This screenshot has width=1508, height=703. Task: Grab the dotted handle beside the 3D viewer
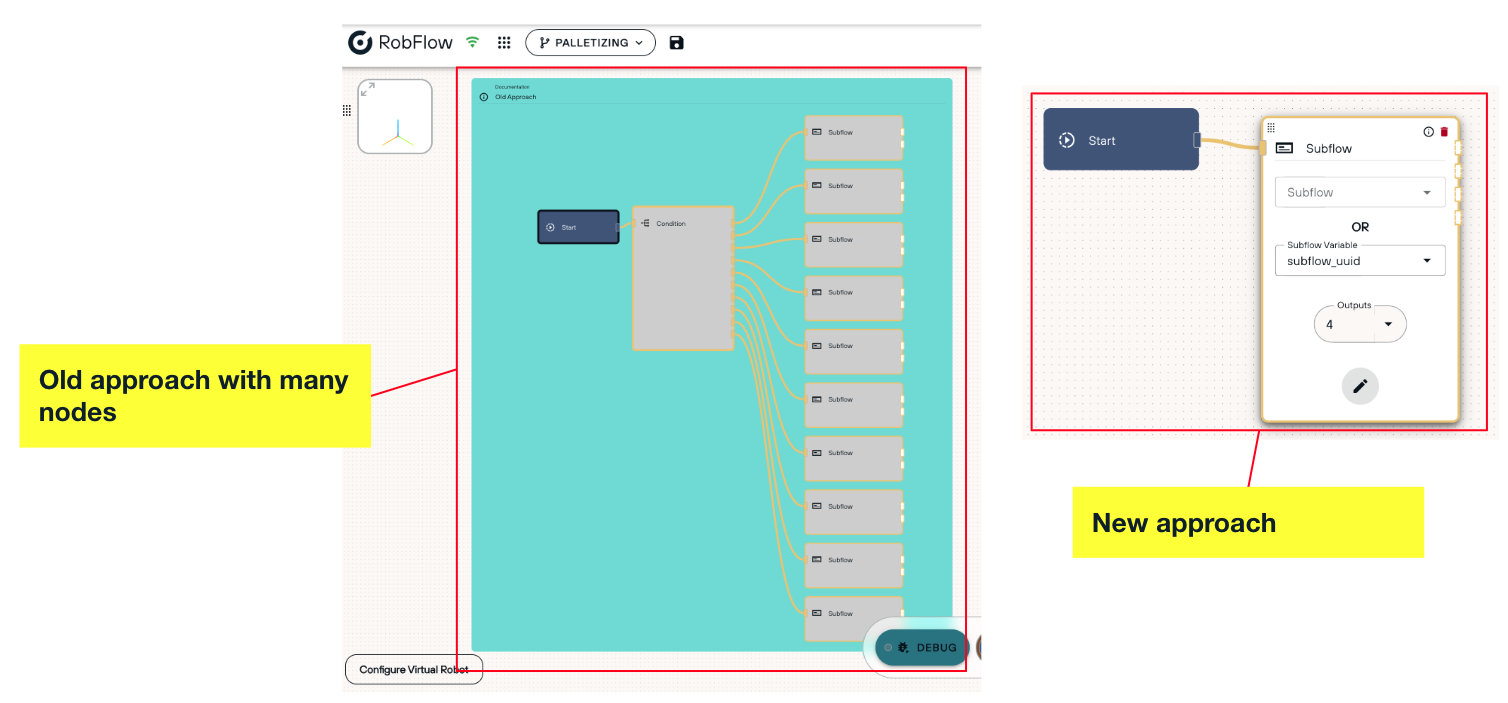[x=347, y=110]
